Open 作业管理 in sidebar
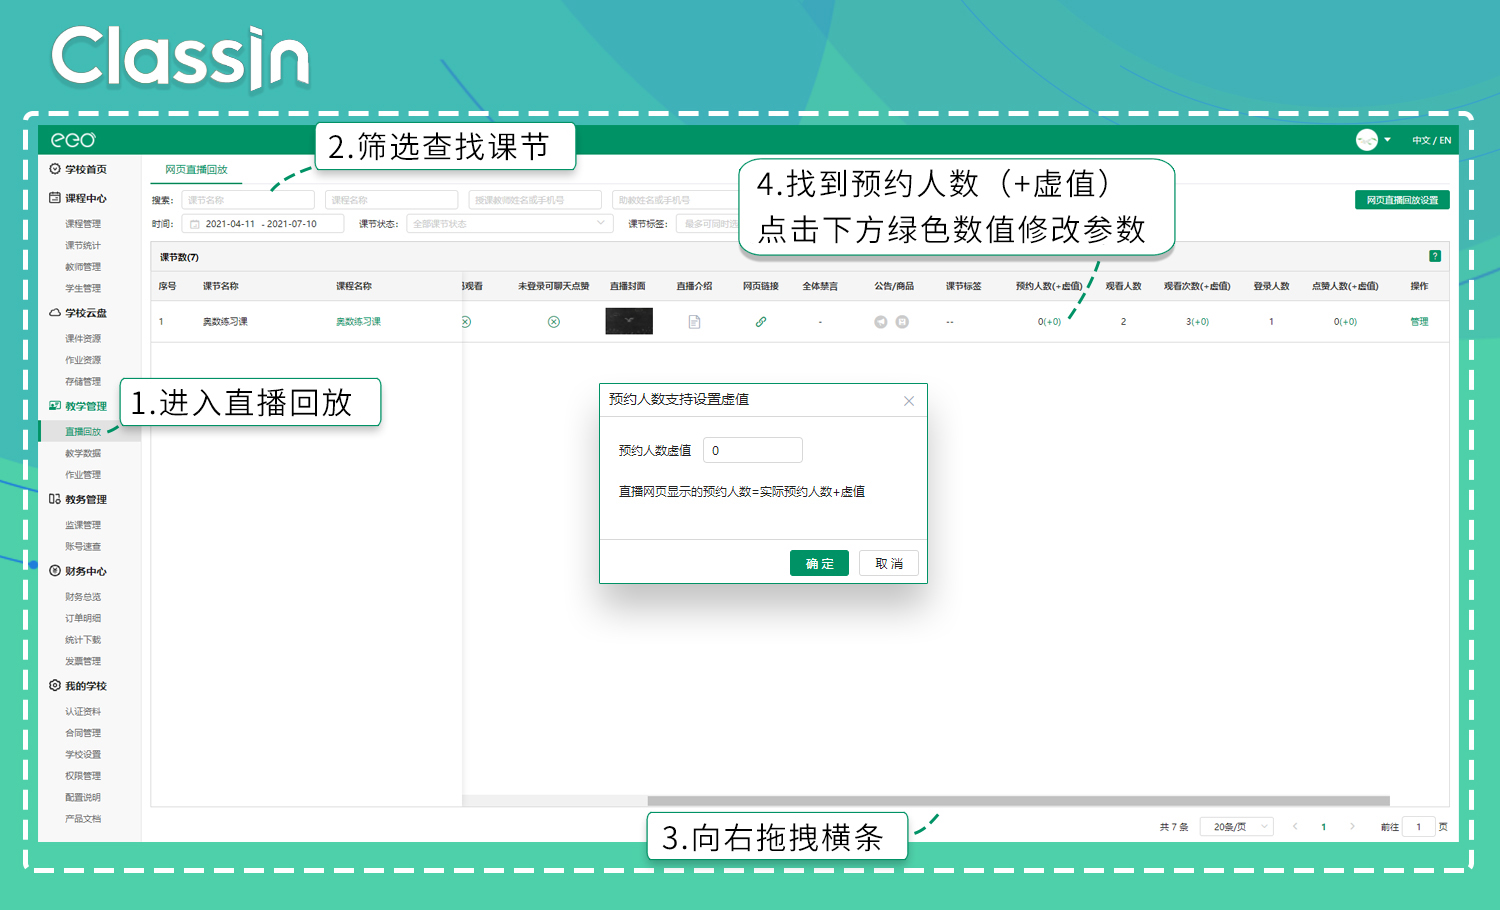The height and width of the screenshot is (910, 1500). click(x=83, y=475)
